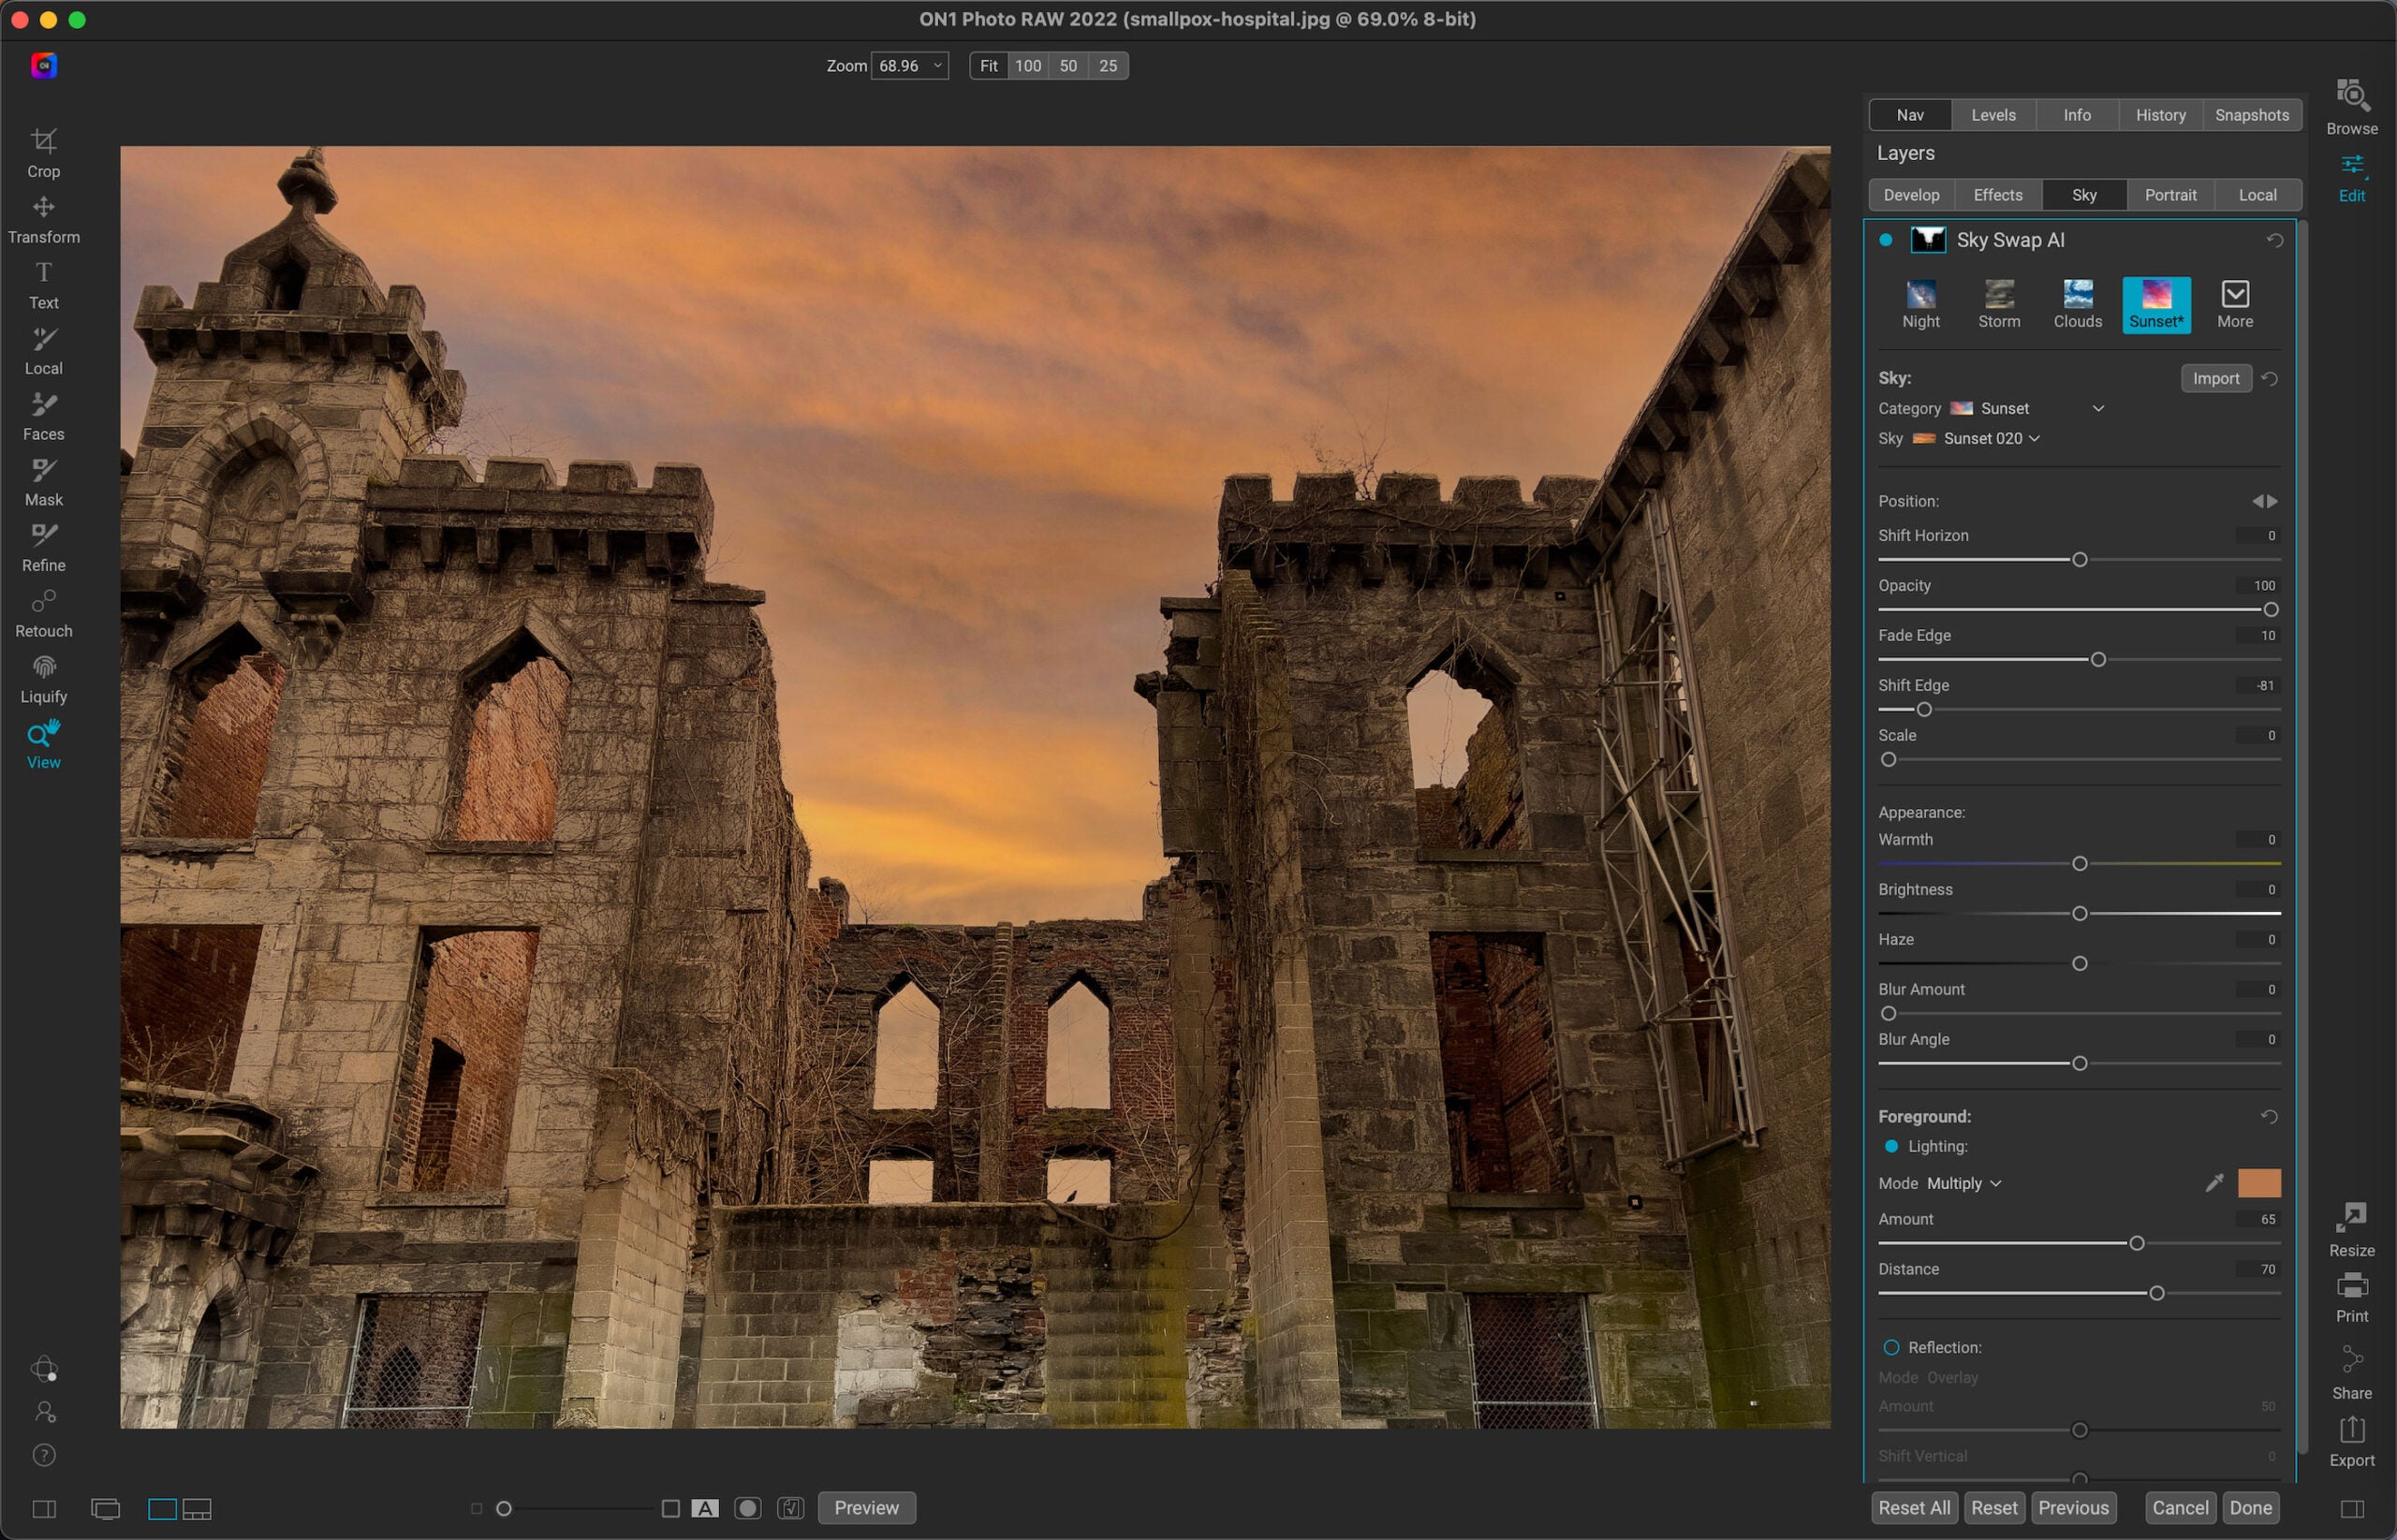Set zoom to Fit
This screenshot has height=1540, width=2397.
coord(988,65)
